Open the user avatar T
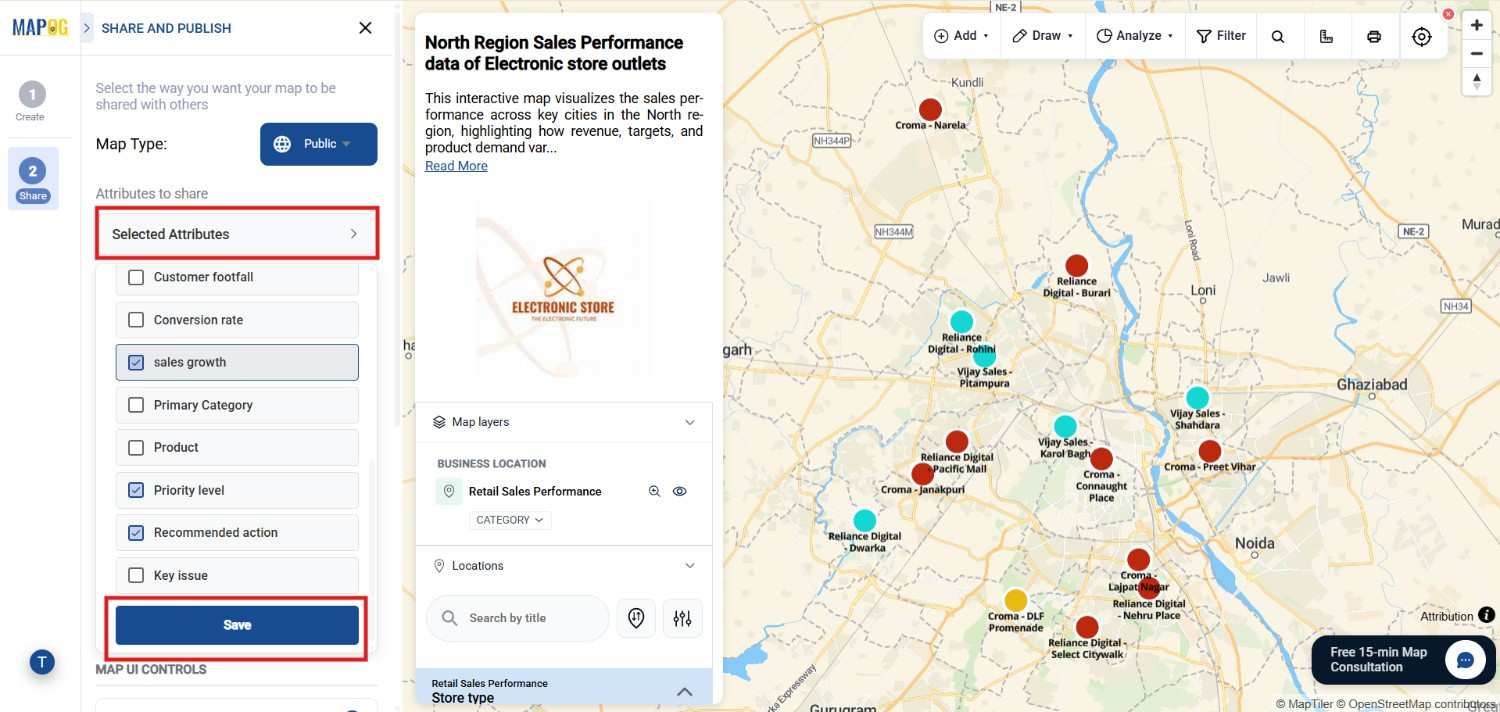This screenshot has width=1500, height=712. (x=41, y=662)
